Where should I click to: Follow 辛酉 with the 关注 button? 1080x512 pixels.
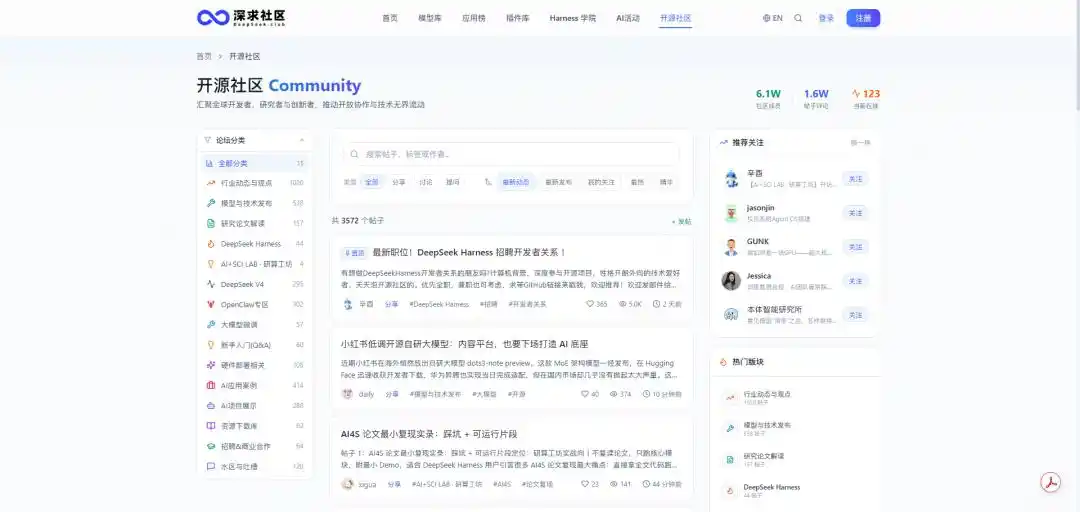click(855, 179)
